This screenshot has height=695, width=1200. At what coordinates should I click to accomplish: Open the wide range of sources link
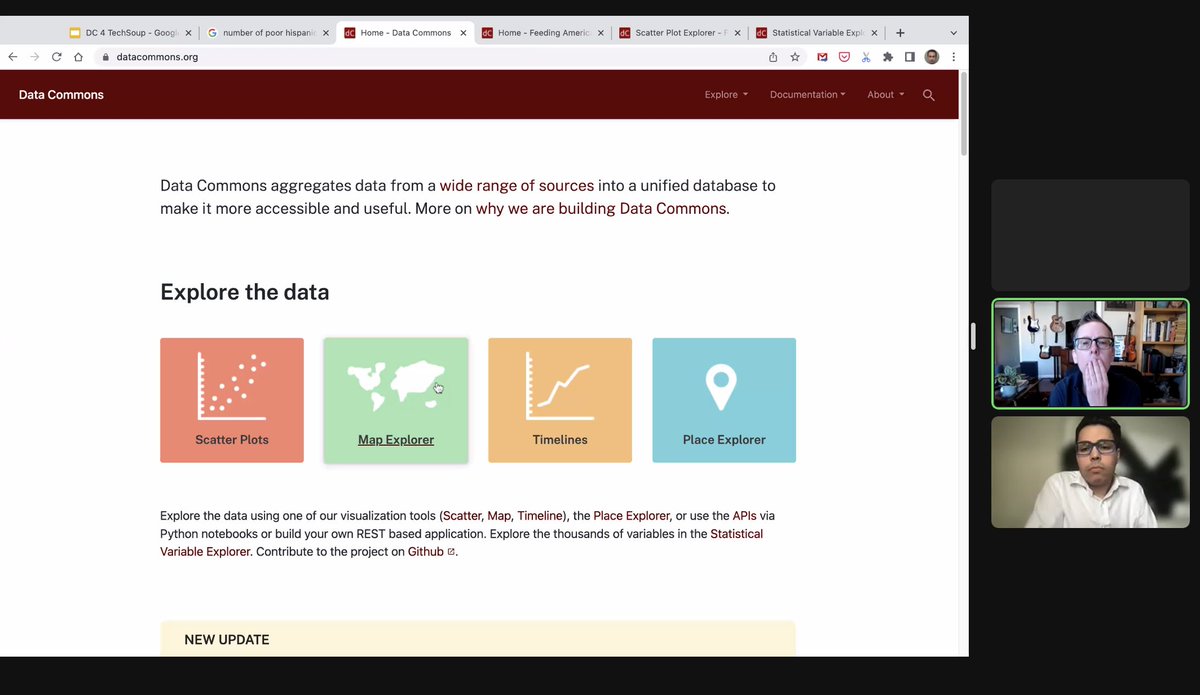(x=517, y=186)
